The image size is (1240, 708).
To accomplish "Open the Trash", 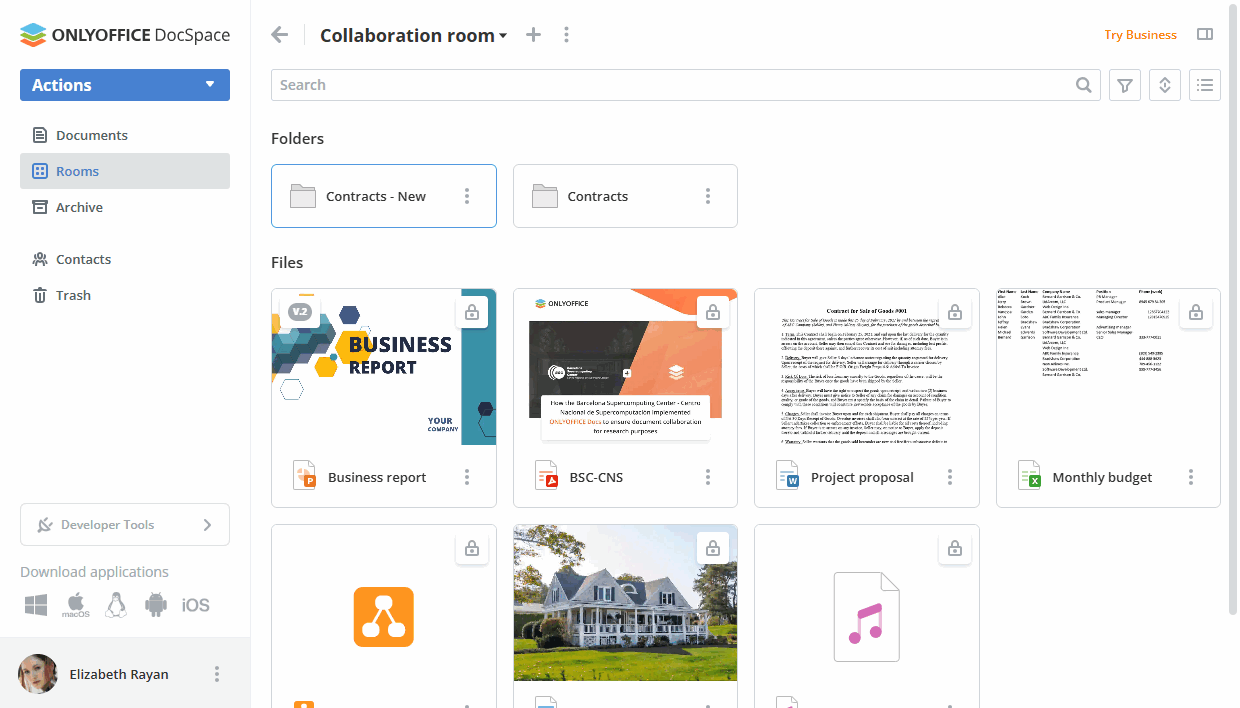I will [125, 295].
